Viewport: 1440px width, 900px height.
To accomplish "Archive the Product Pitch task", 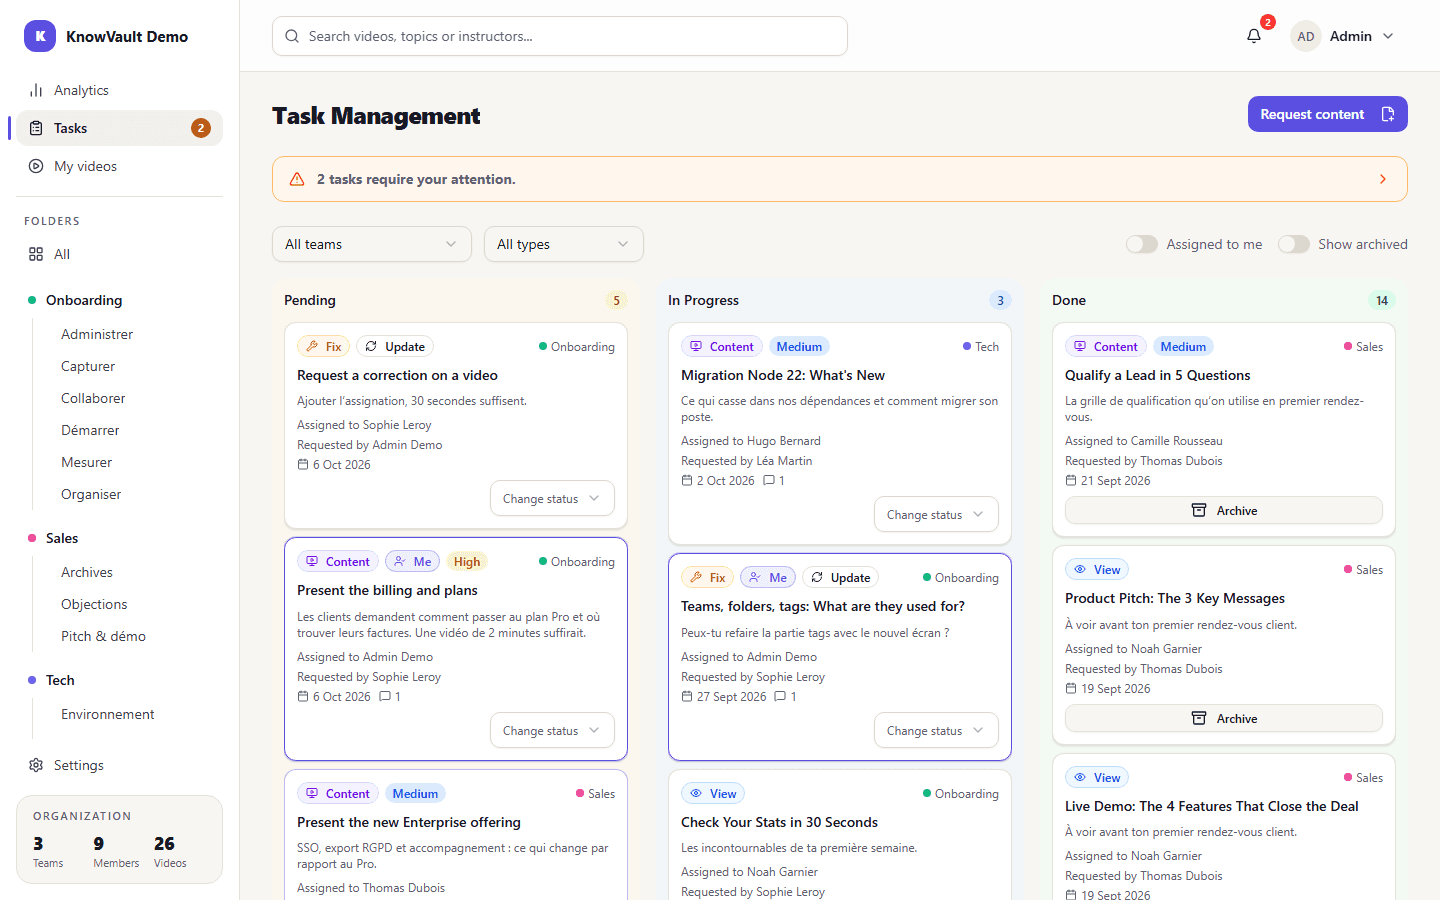I will click(1224, 718).
